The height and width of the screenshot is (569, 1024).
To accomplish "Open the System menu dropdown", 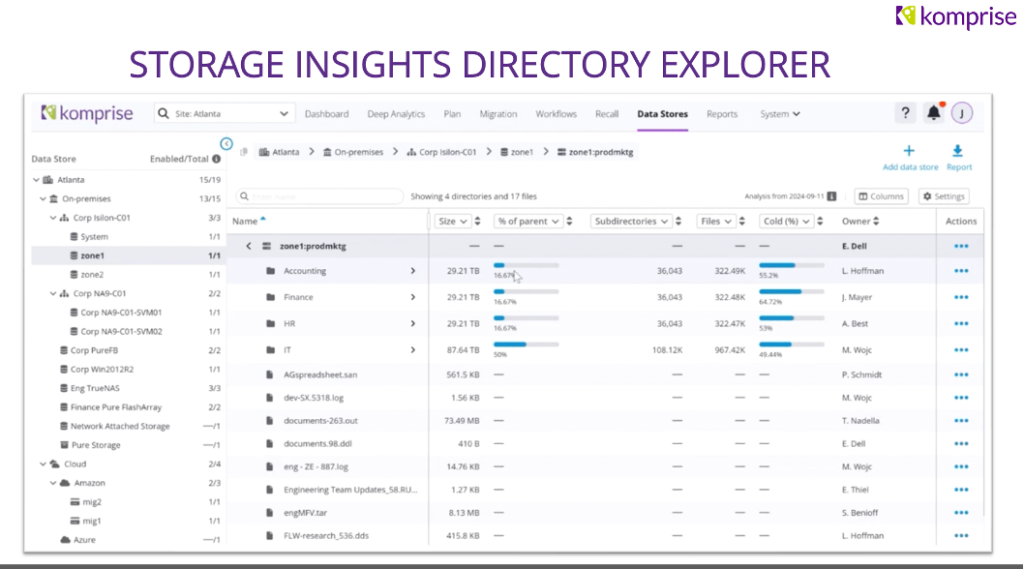I will coord(780,114).
